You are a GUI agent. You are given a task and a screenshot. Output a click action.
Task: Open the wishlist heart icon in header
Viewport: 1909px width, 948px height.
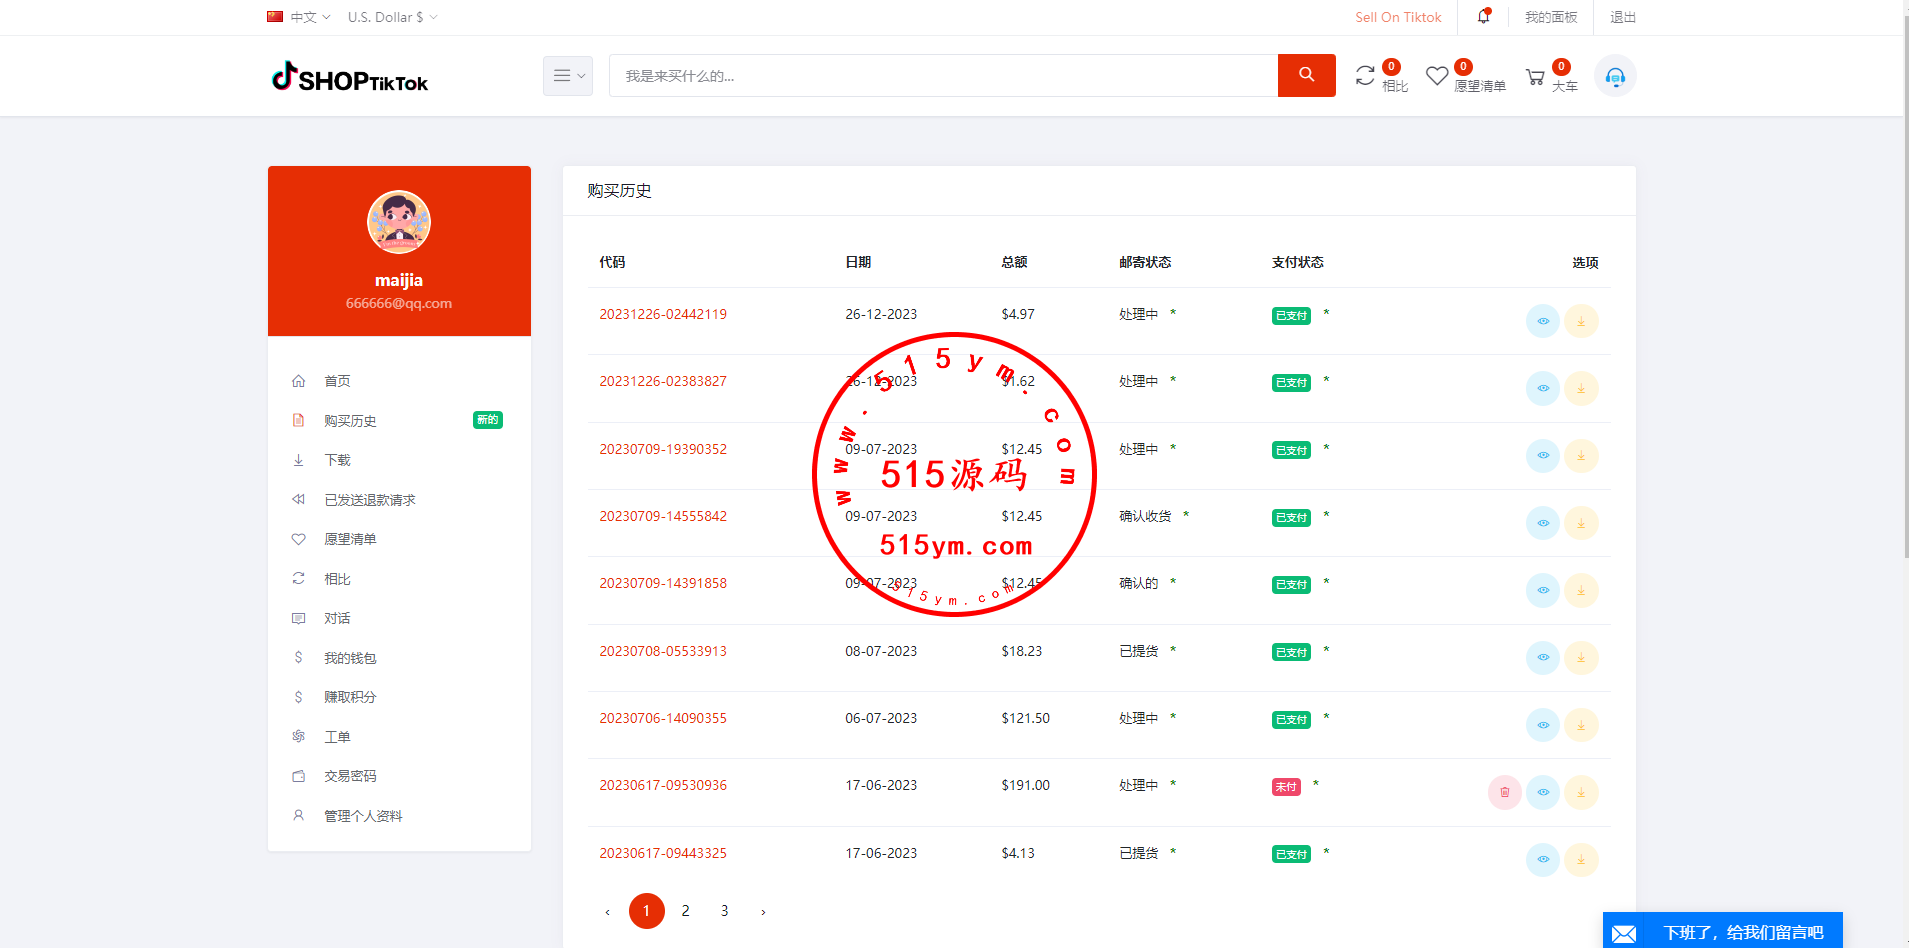(x=1437, y=76)
